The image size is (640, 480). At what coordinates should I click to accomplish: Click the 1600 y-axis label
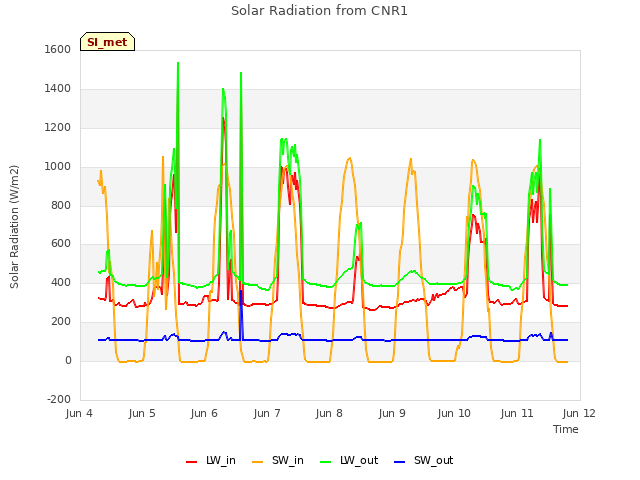pyautogui.click(x=58, y=49)
